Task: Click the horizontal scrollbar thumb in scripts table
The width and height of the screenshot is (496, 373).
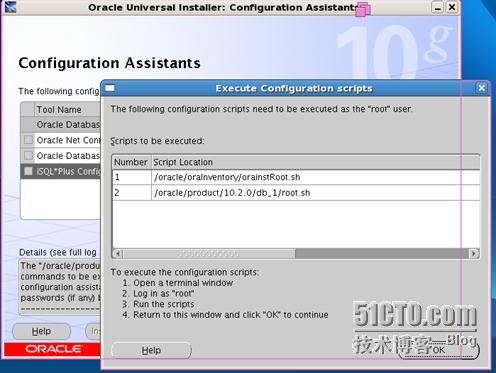Action: (x=209, y=253)
